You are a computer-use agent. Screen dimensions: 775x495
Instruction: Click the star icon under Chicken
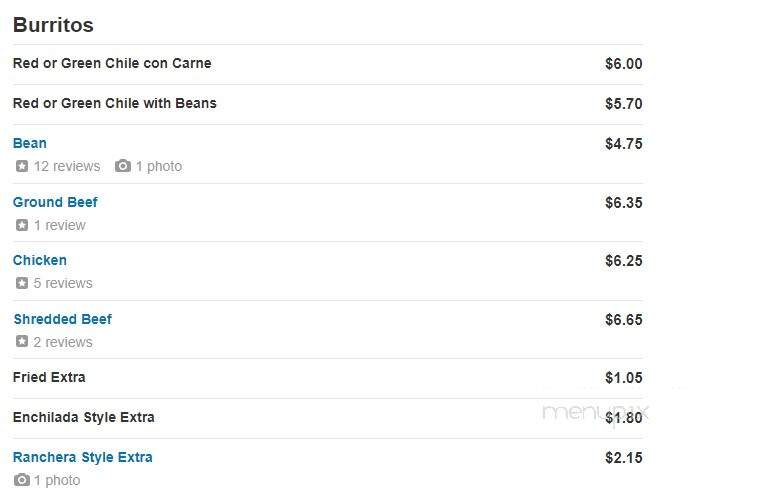coord(22,283)
